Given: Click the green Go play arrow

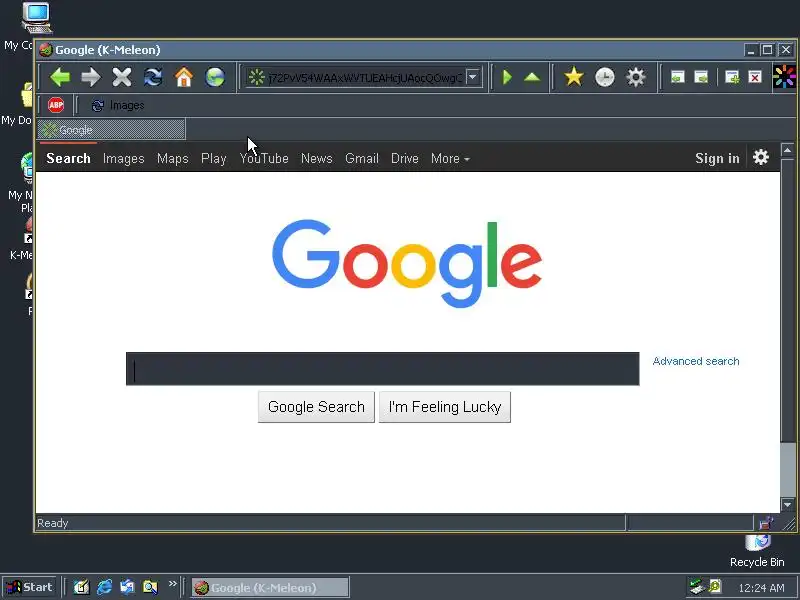Looking at the screenshot, I should coord(507,77).
